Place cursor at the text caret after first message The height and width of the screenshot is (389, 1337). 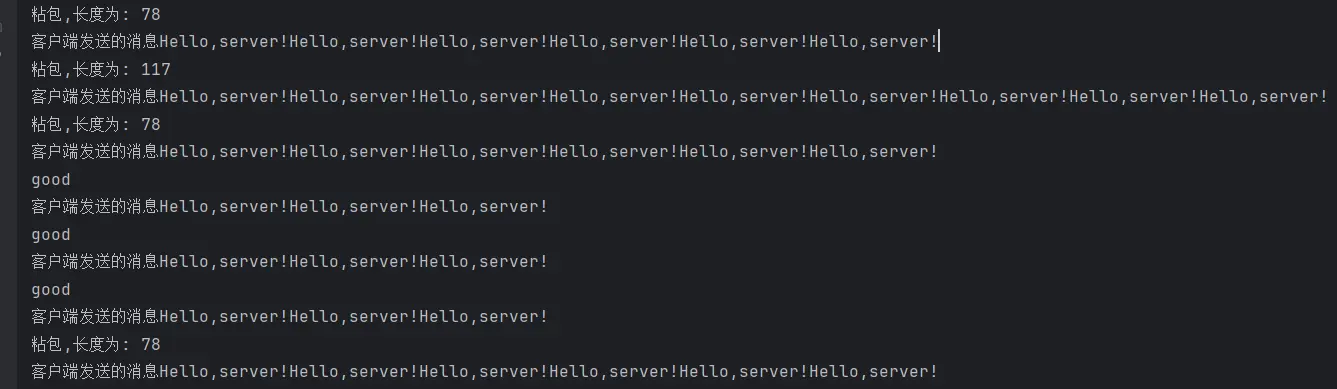[x=940, y=42]
